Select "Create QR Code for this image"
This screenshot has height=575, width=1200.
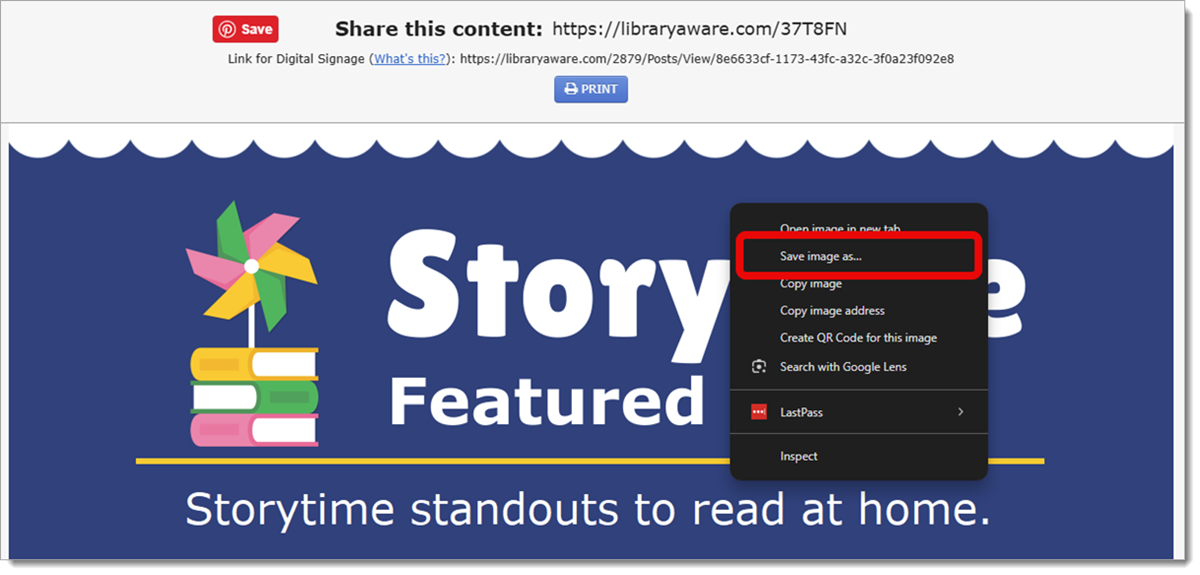(x=858, y=338)
